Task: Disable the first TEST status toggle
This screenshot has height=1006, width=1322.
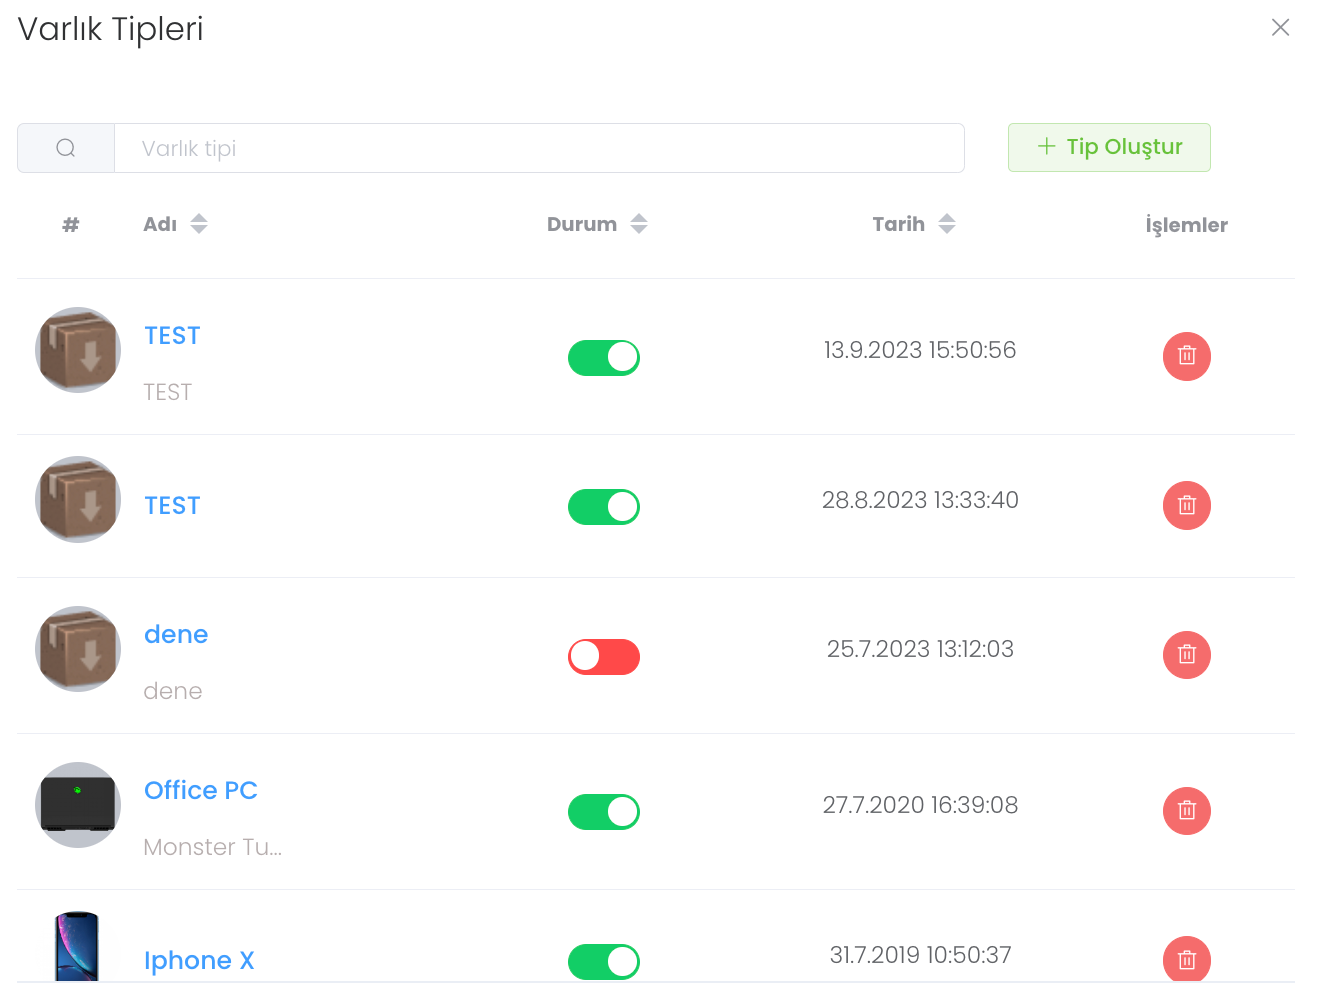Action: tap(604, 358)
